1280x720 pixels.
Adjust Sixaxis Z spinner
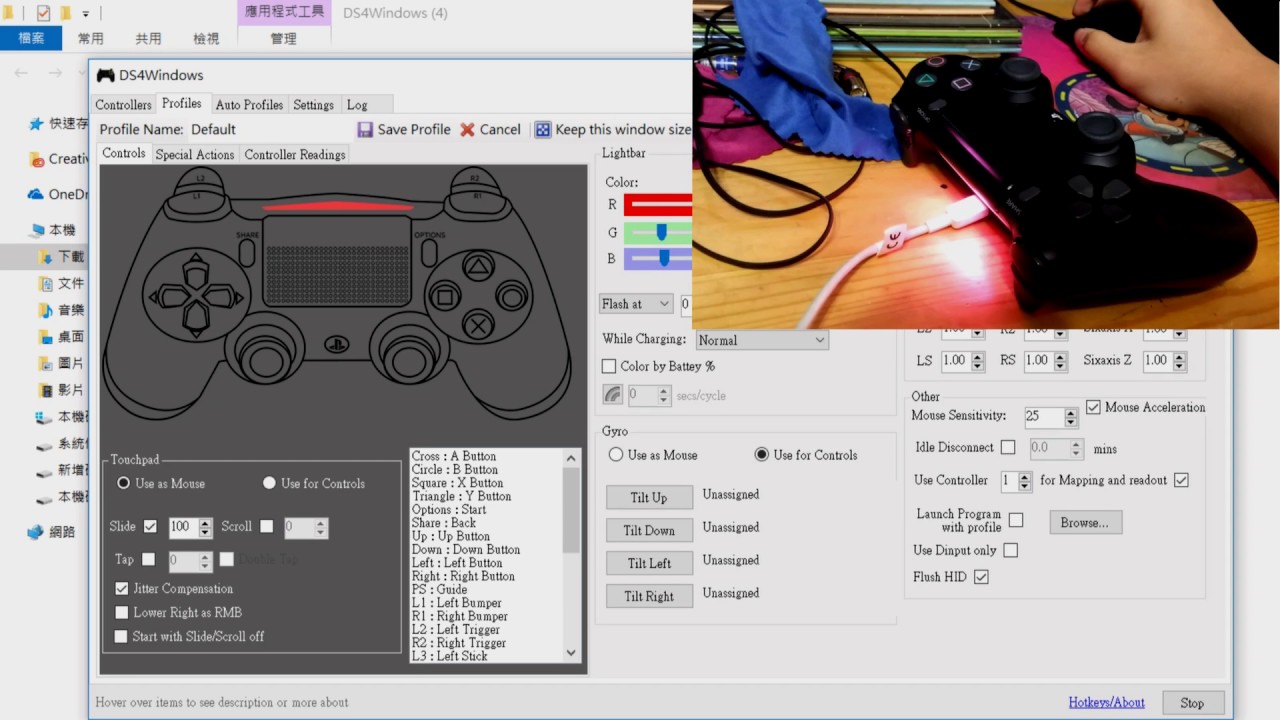click(1178, 361)
